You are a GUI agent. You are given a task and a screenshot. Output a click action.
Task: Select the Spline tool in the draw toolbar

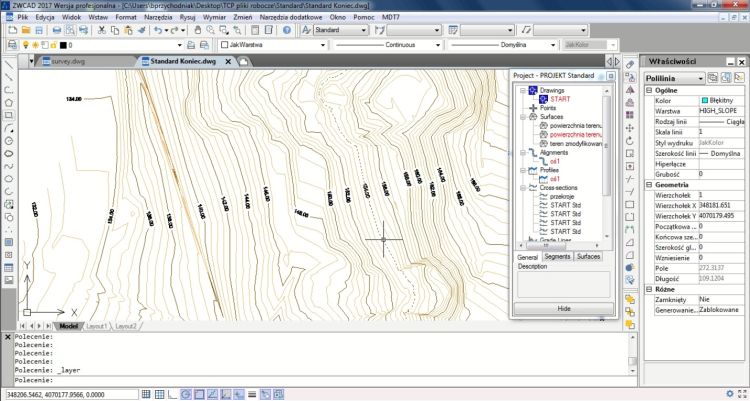(x=9, y=167)
